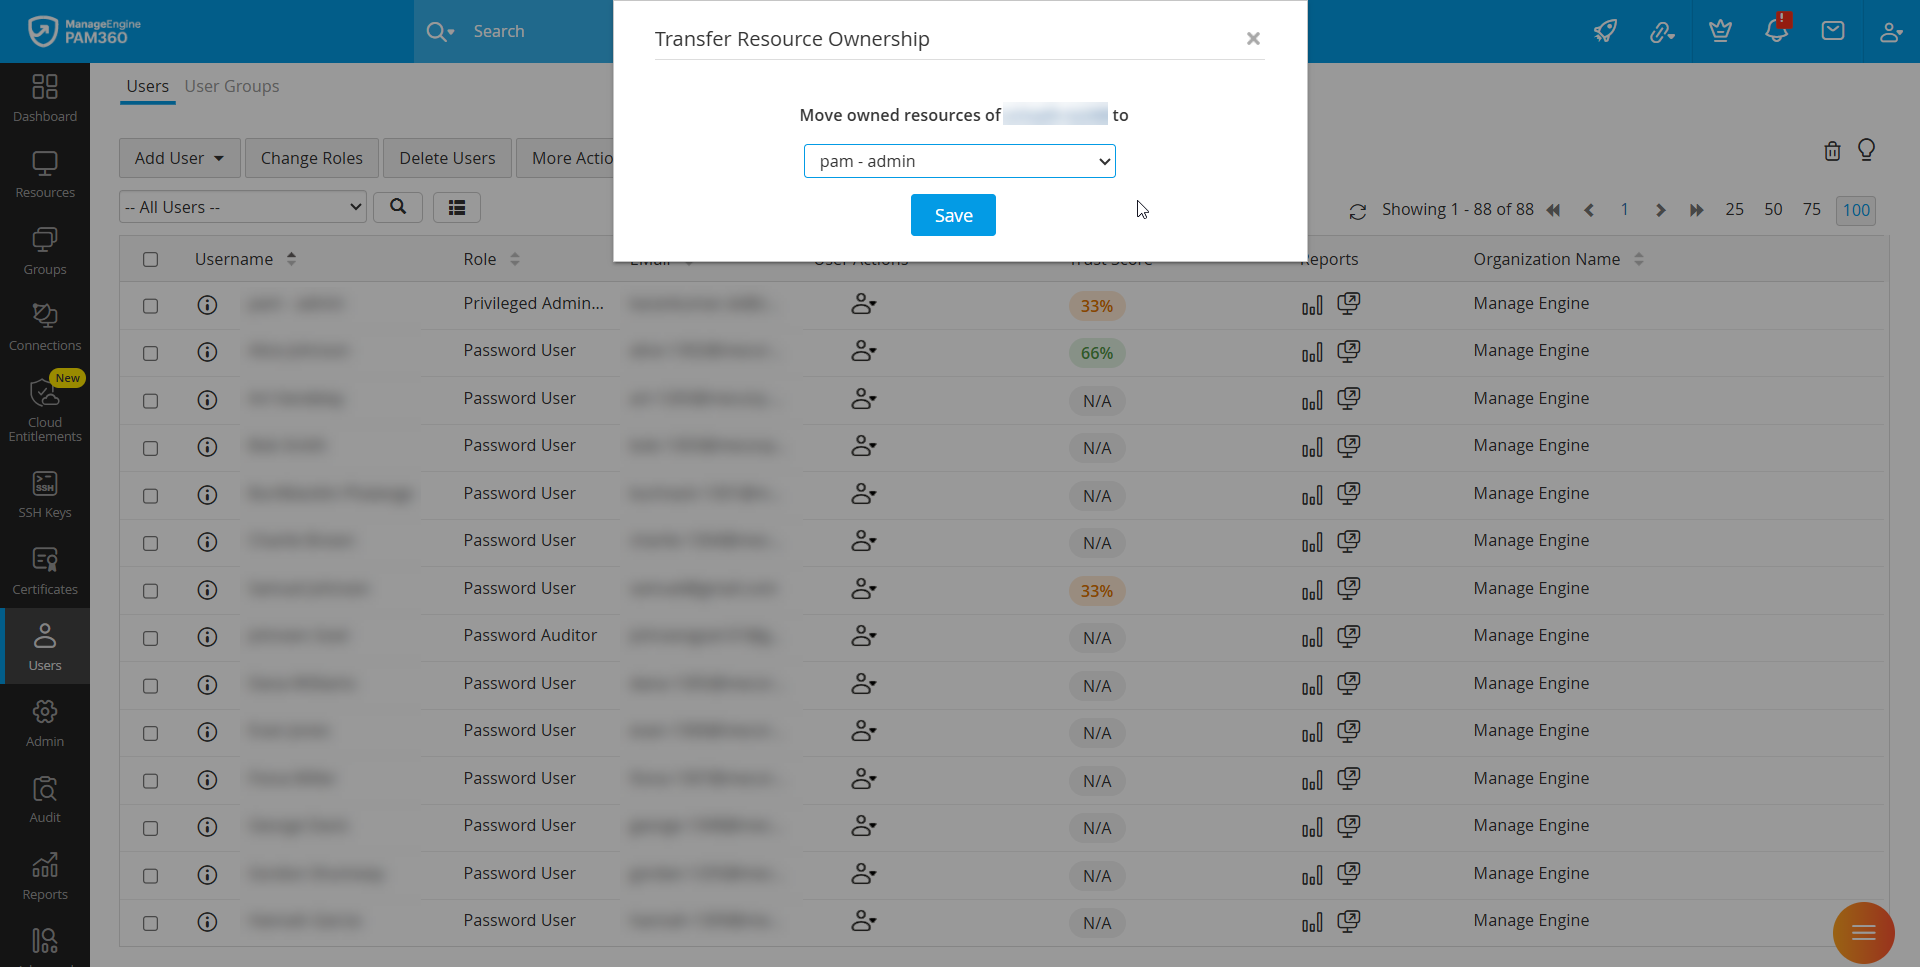
Task: Open the More Actions menu
Action: click(x=573, y=157)
